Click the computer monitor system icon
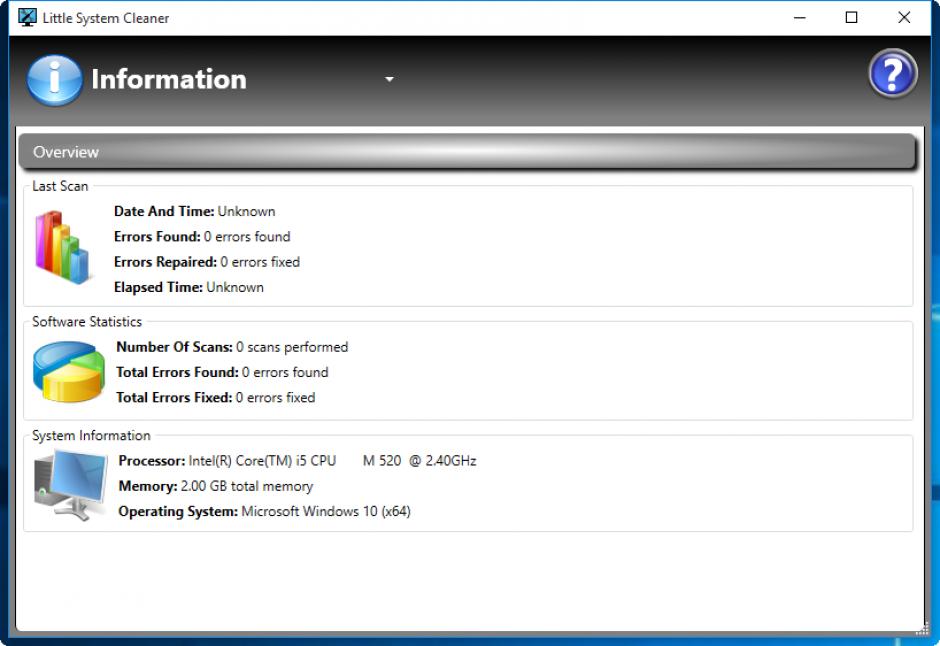The image size is (940, 646). pyautogui.click(x=71, y=484)
